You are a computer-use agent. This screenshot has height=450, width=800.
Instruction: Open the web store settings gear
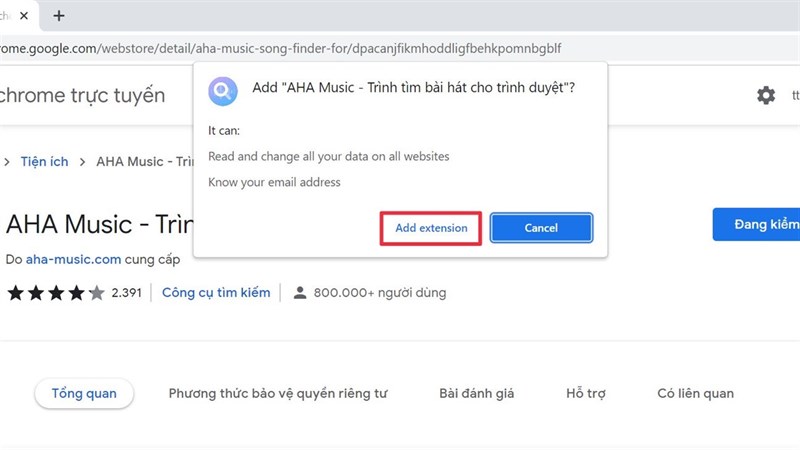[765, 95]
